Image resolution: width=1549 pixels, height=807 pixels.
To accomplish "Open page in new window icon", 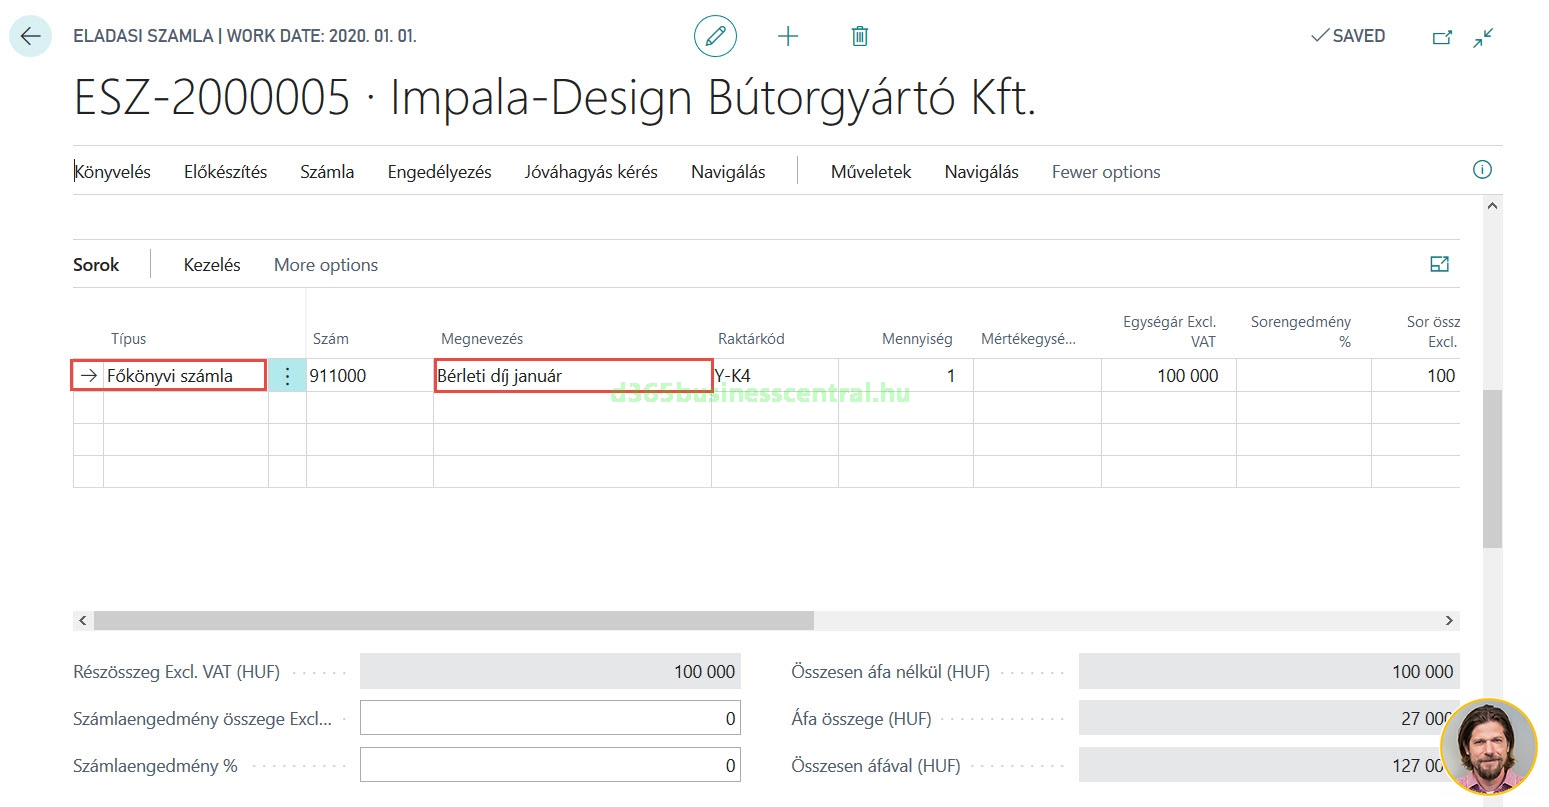I will point(1442,37).
